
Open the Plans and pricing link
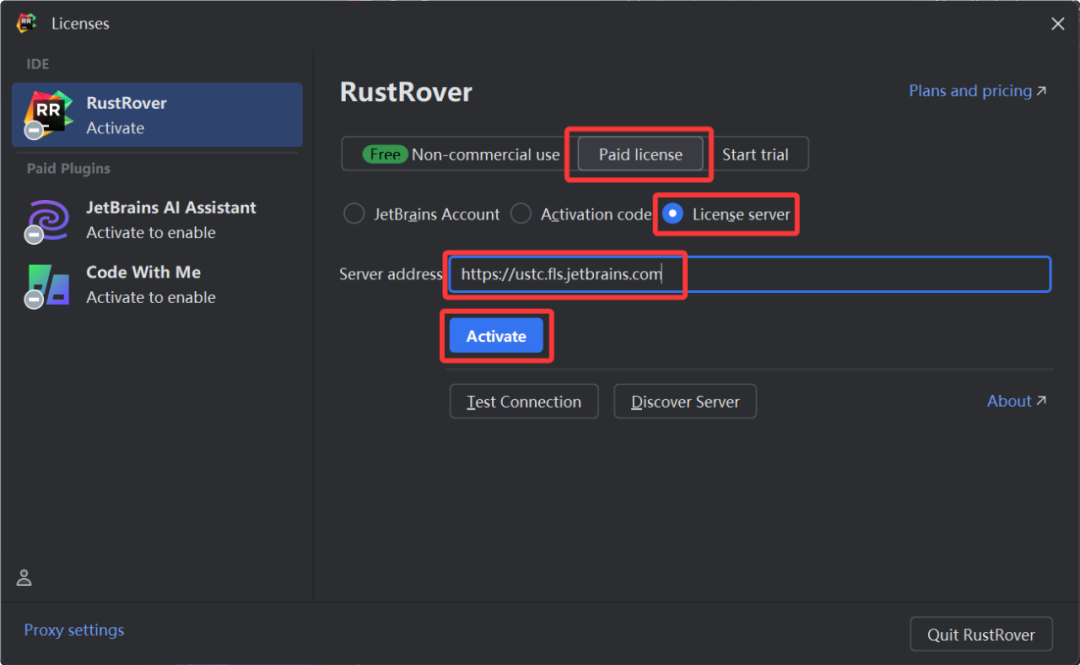(x=977, y=91)
